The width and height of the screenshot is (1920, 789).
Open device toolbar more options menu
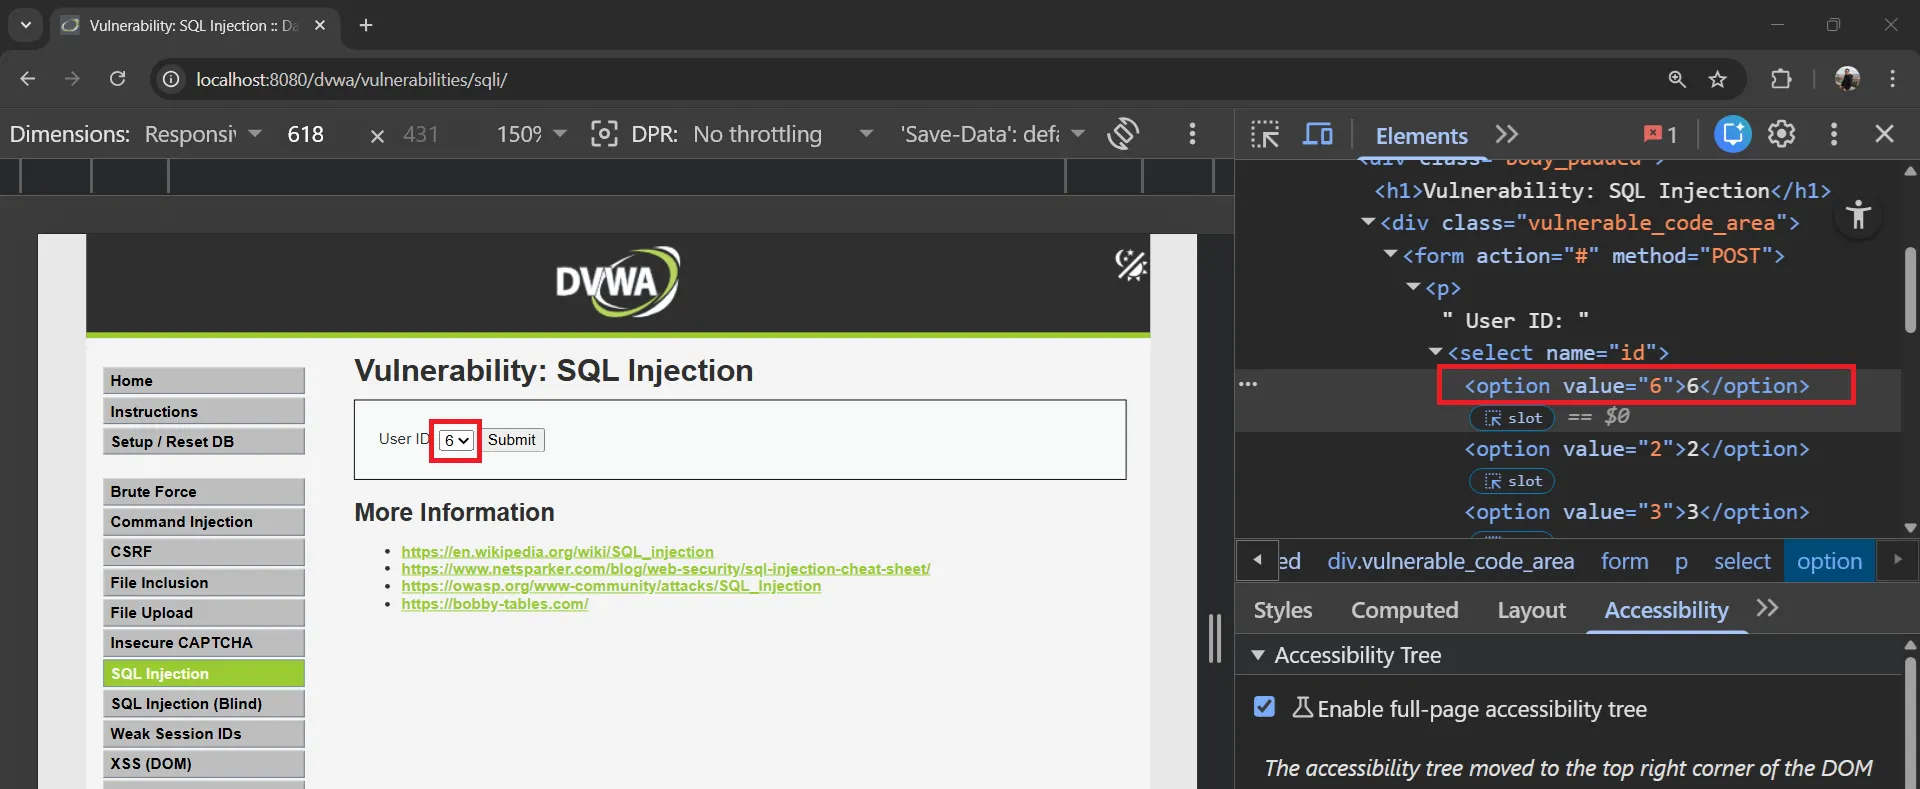pos(1192,133)
